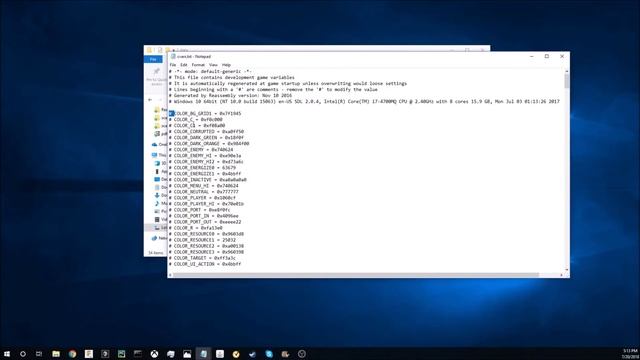Image resolution: width=640 pixels, height=360 pixels.
Task: Click the COLOR_INACTIVE line
Action: pyautogui.click(x=208, y=180)
